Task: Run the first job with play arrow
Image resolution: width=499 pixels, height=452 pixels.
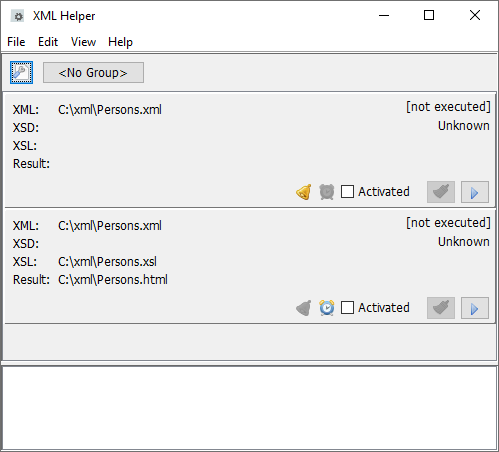Action: click(475, 192)
